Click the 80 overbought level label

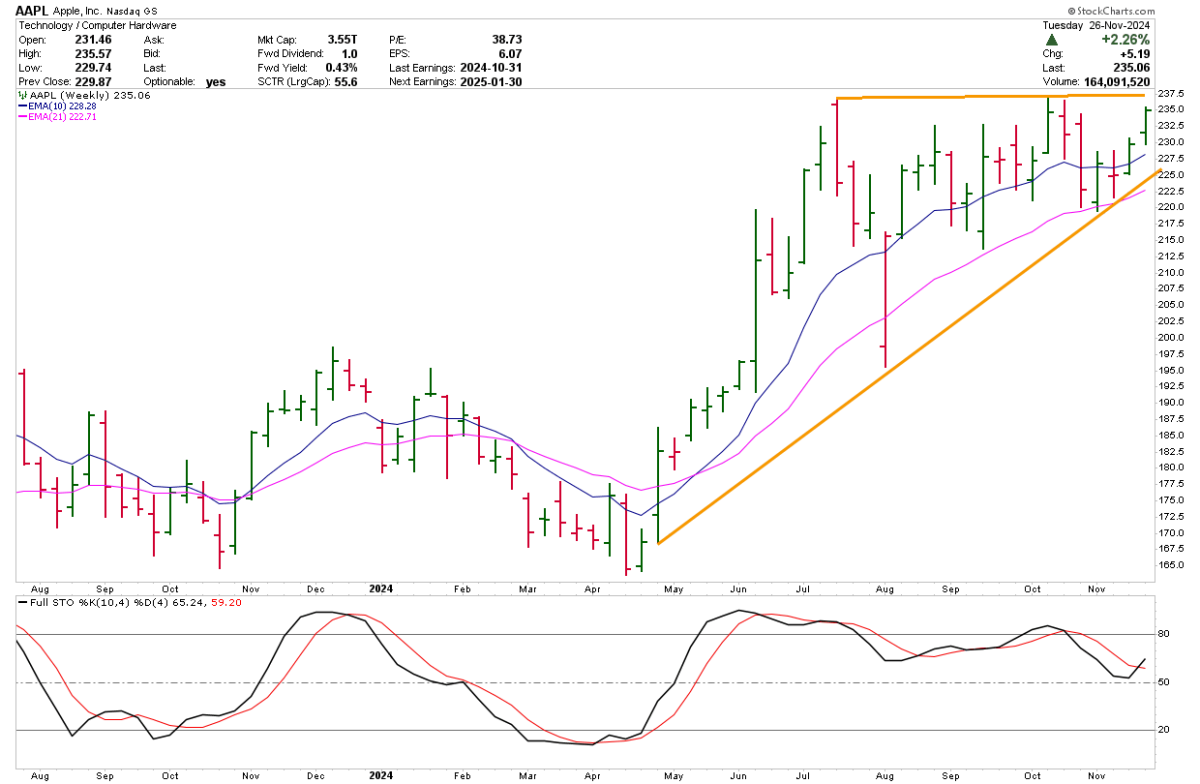click(1162, 634)
